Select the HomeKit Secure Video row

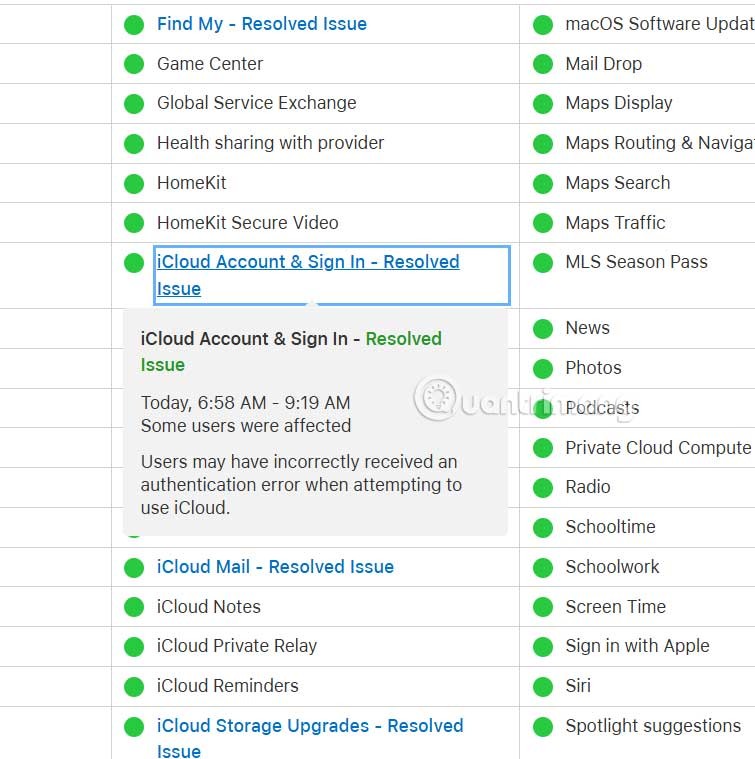pyautogui.click(x=247, y=223)
